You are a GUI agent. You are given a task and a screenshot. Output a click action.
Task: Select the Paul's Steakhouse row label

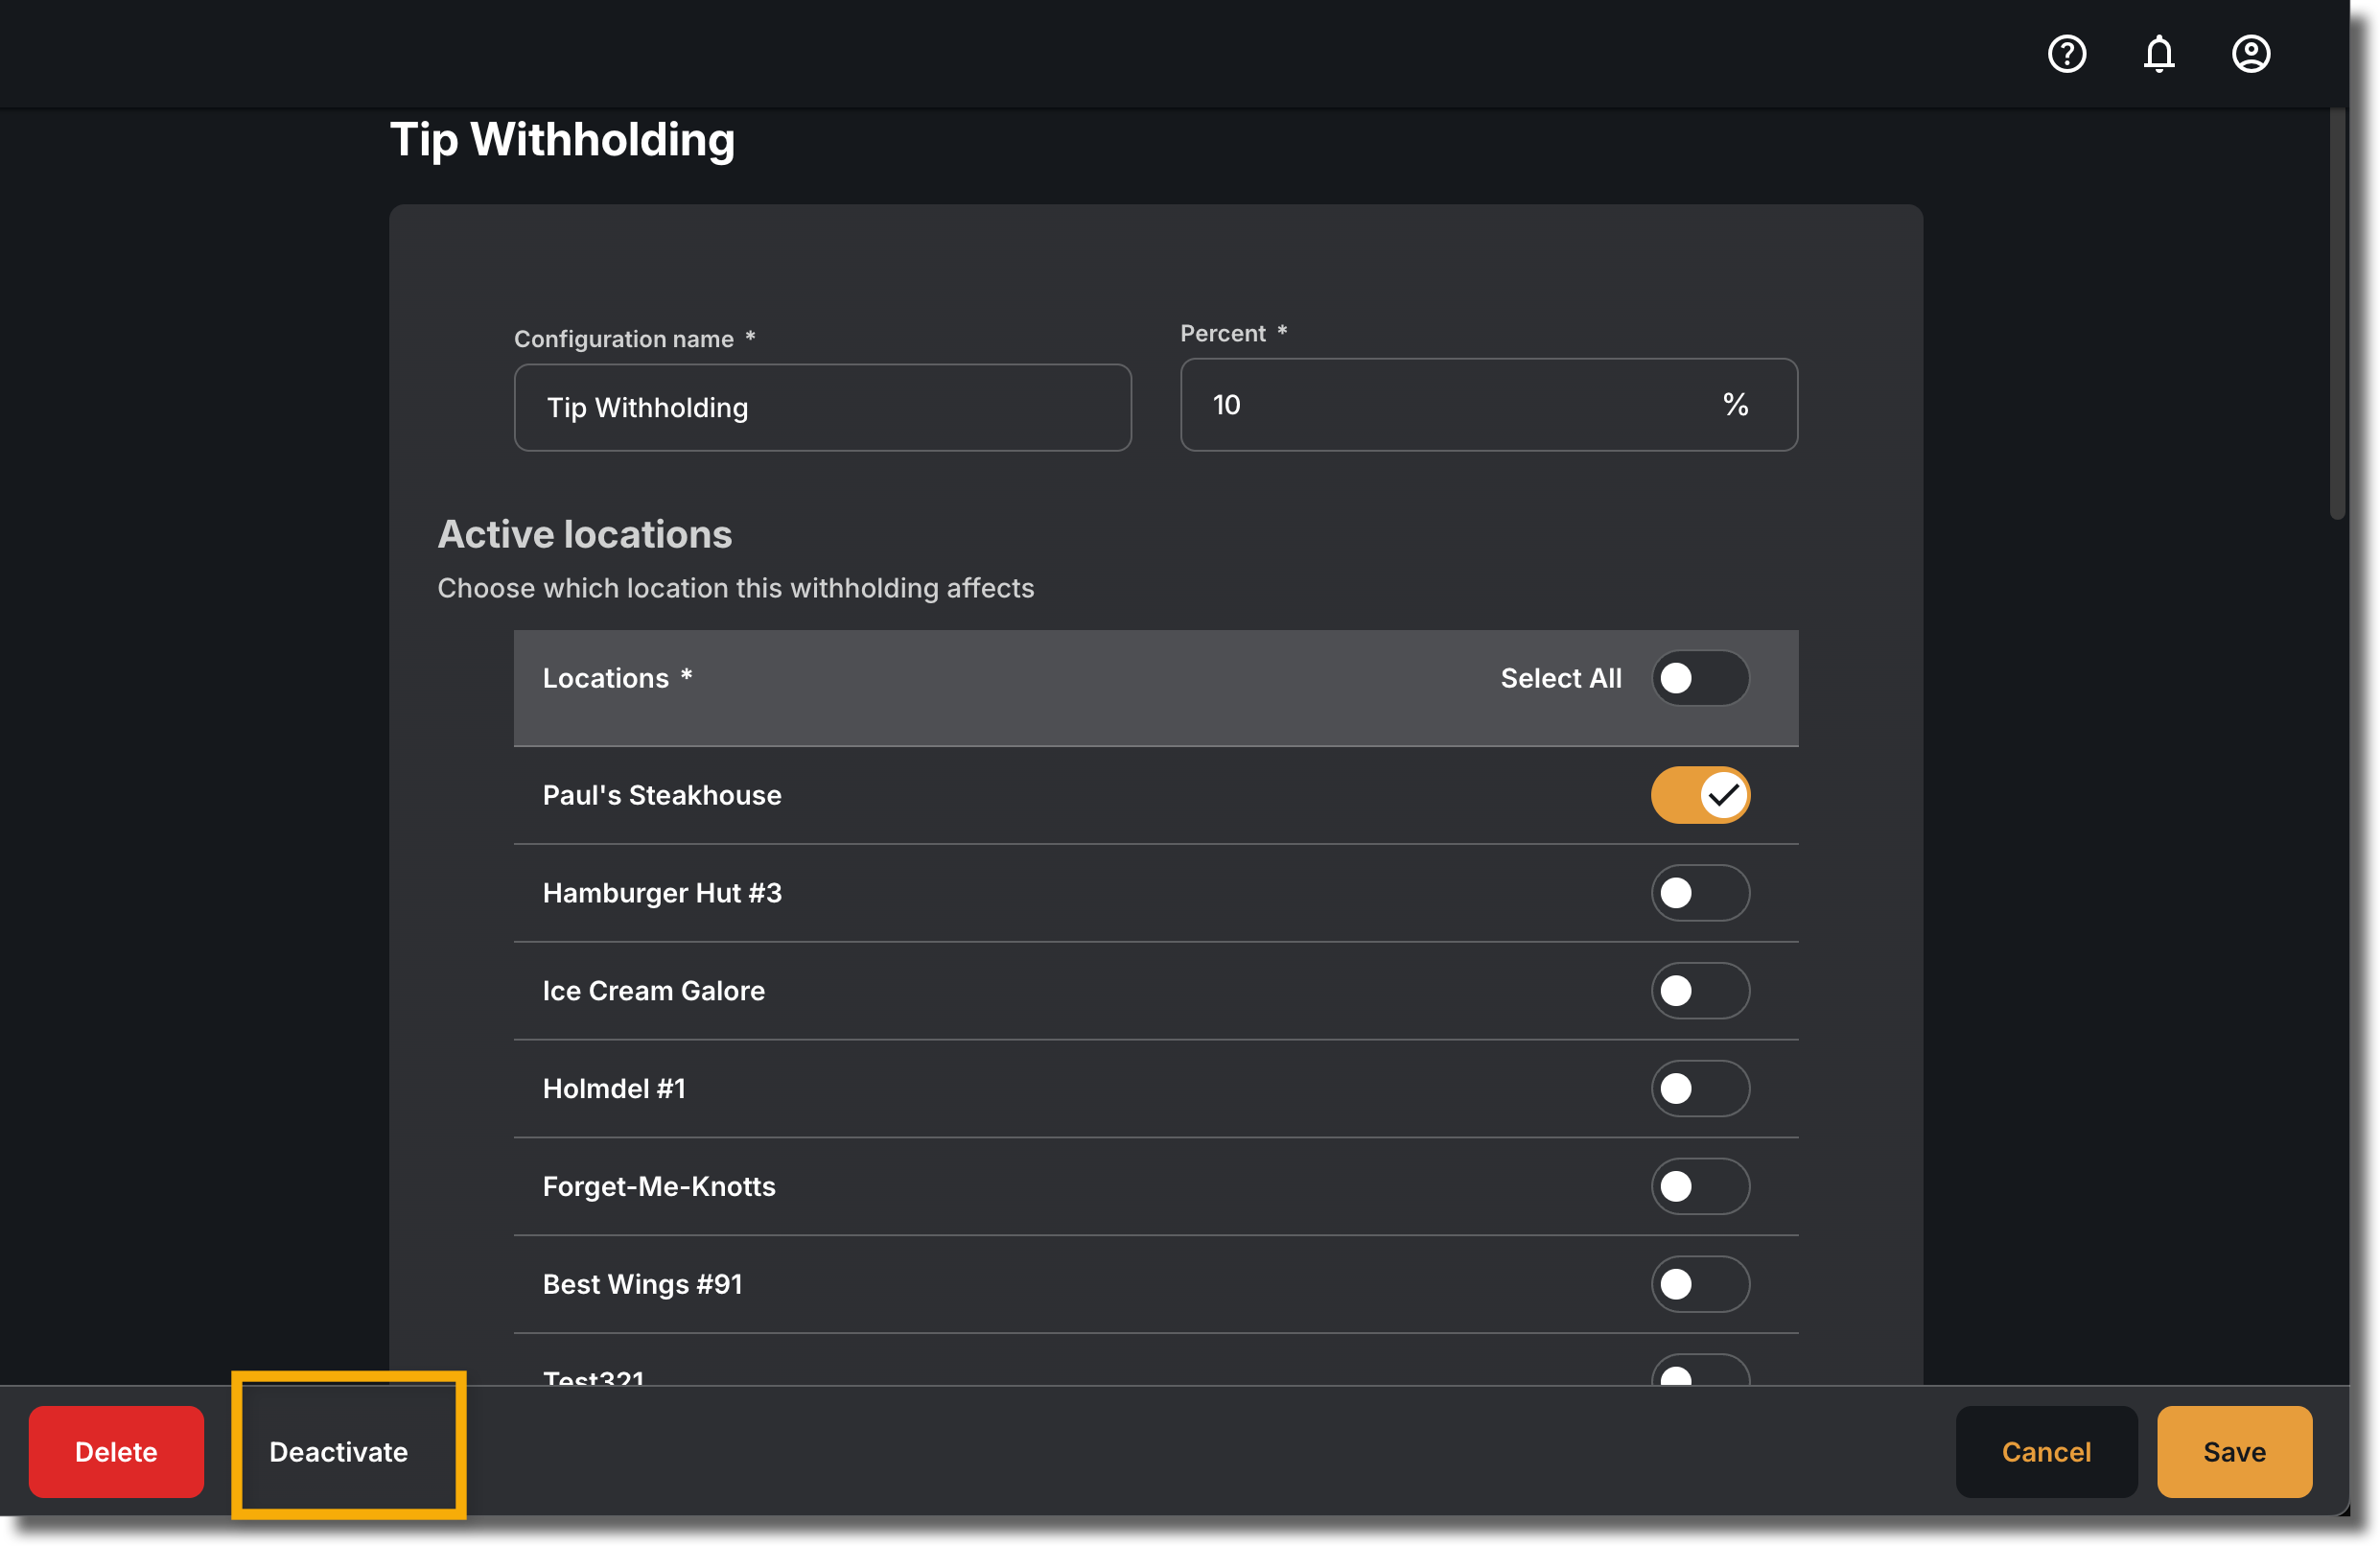[x=662, y=795]
